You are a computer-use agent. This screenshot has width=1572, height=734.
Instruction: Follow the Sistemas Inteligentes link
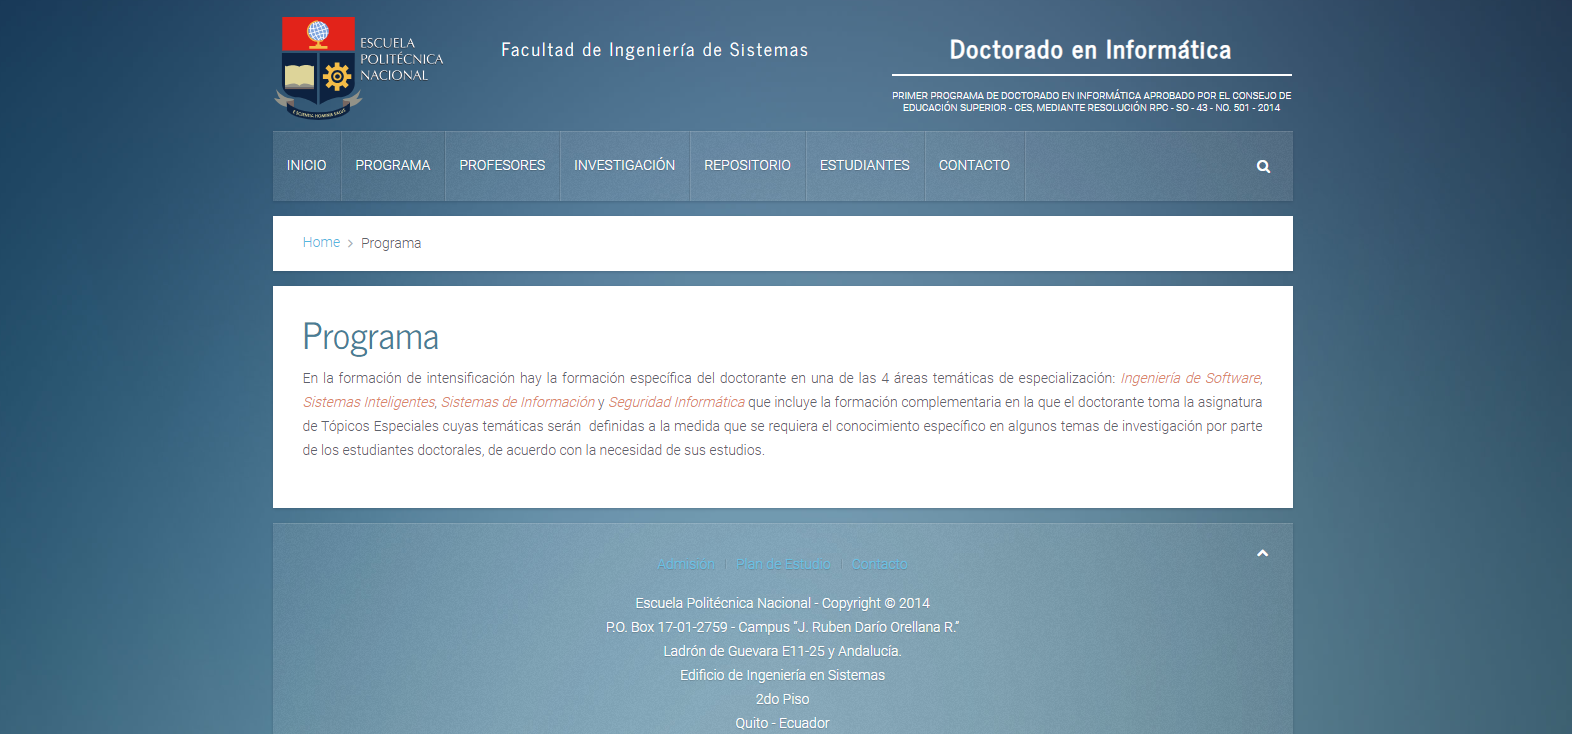368,402
